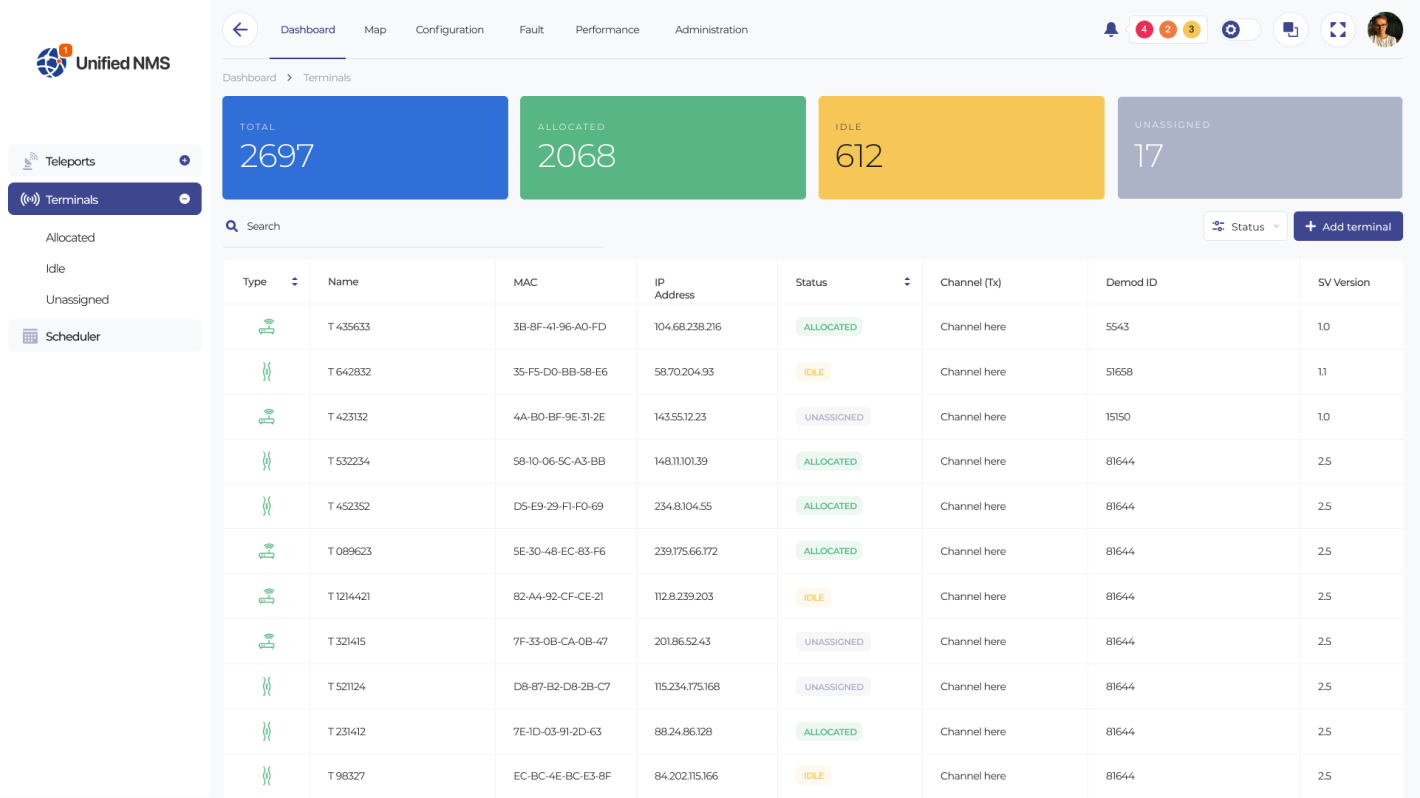1420x798 pixels.
Task: Click the red badge showing 4 alerts
Action: (1144, 29)
